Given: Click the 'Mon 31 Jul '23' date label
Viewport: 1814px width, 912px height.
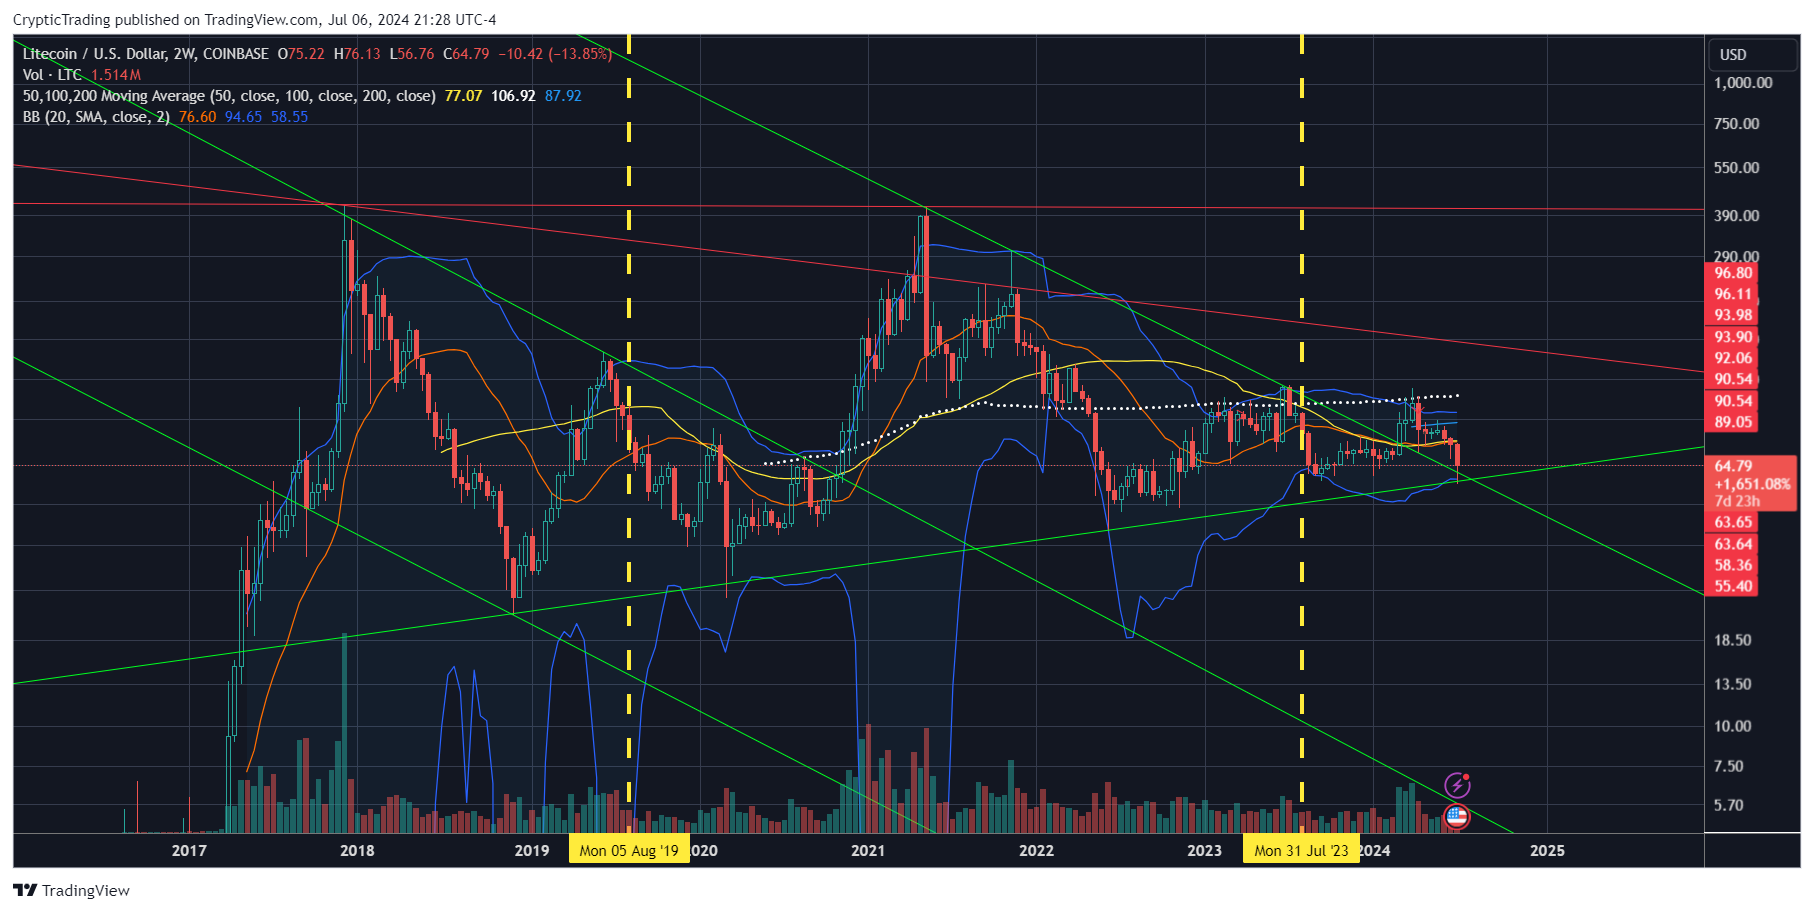Looking at the screenshot, I should coord(1301,851).
